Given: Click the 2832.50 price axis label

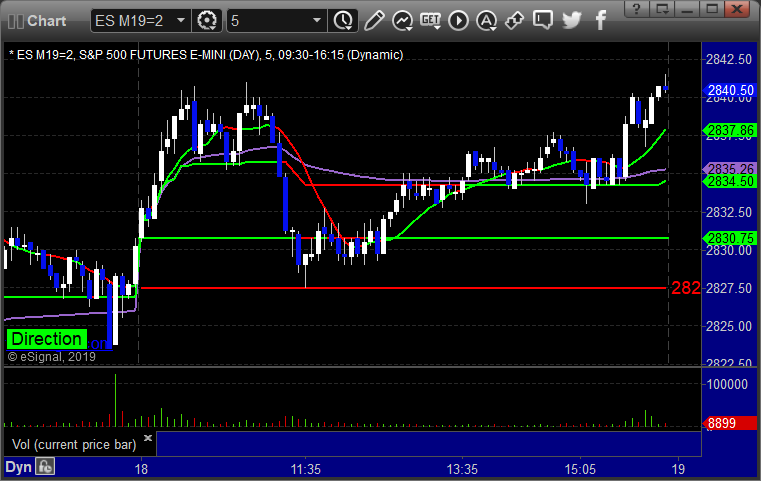Looking at the screenshot, I should pos(729,212).
